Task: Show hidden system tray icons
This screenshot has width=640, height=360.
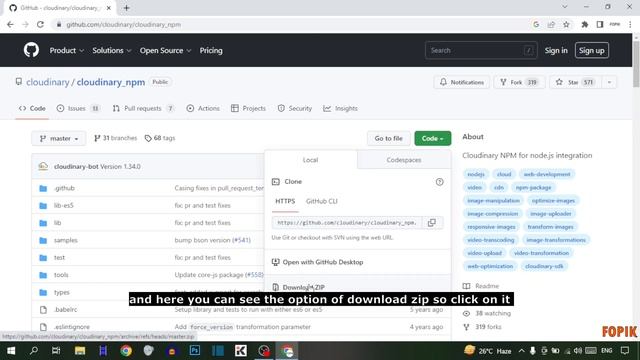Action: pyautogui.click(x=522, y=351)
